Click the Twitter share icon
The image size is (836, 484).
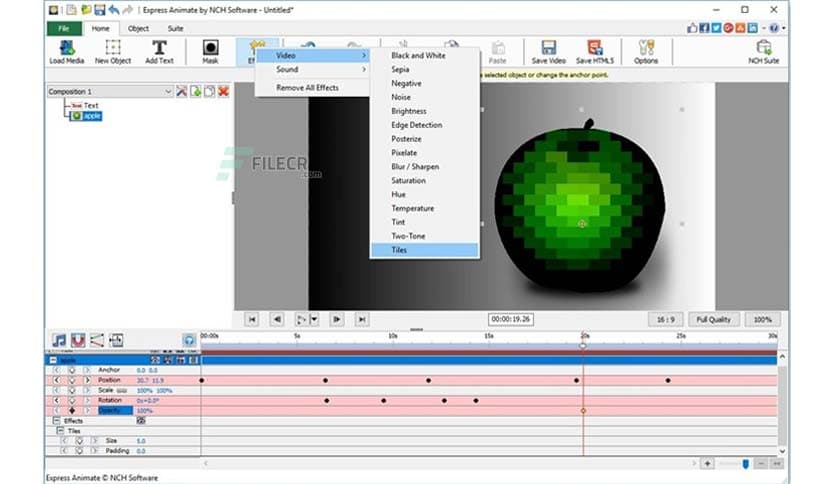point(716,28)
